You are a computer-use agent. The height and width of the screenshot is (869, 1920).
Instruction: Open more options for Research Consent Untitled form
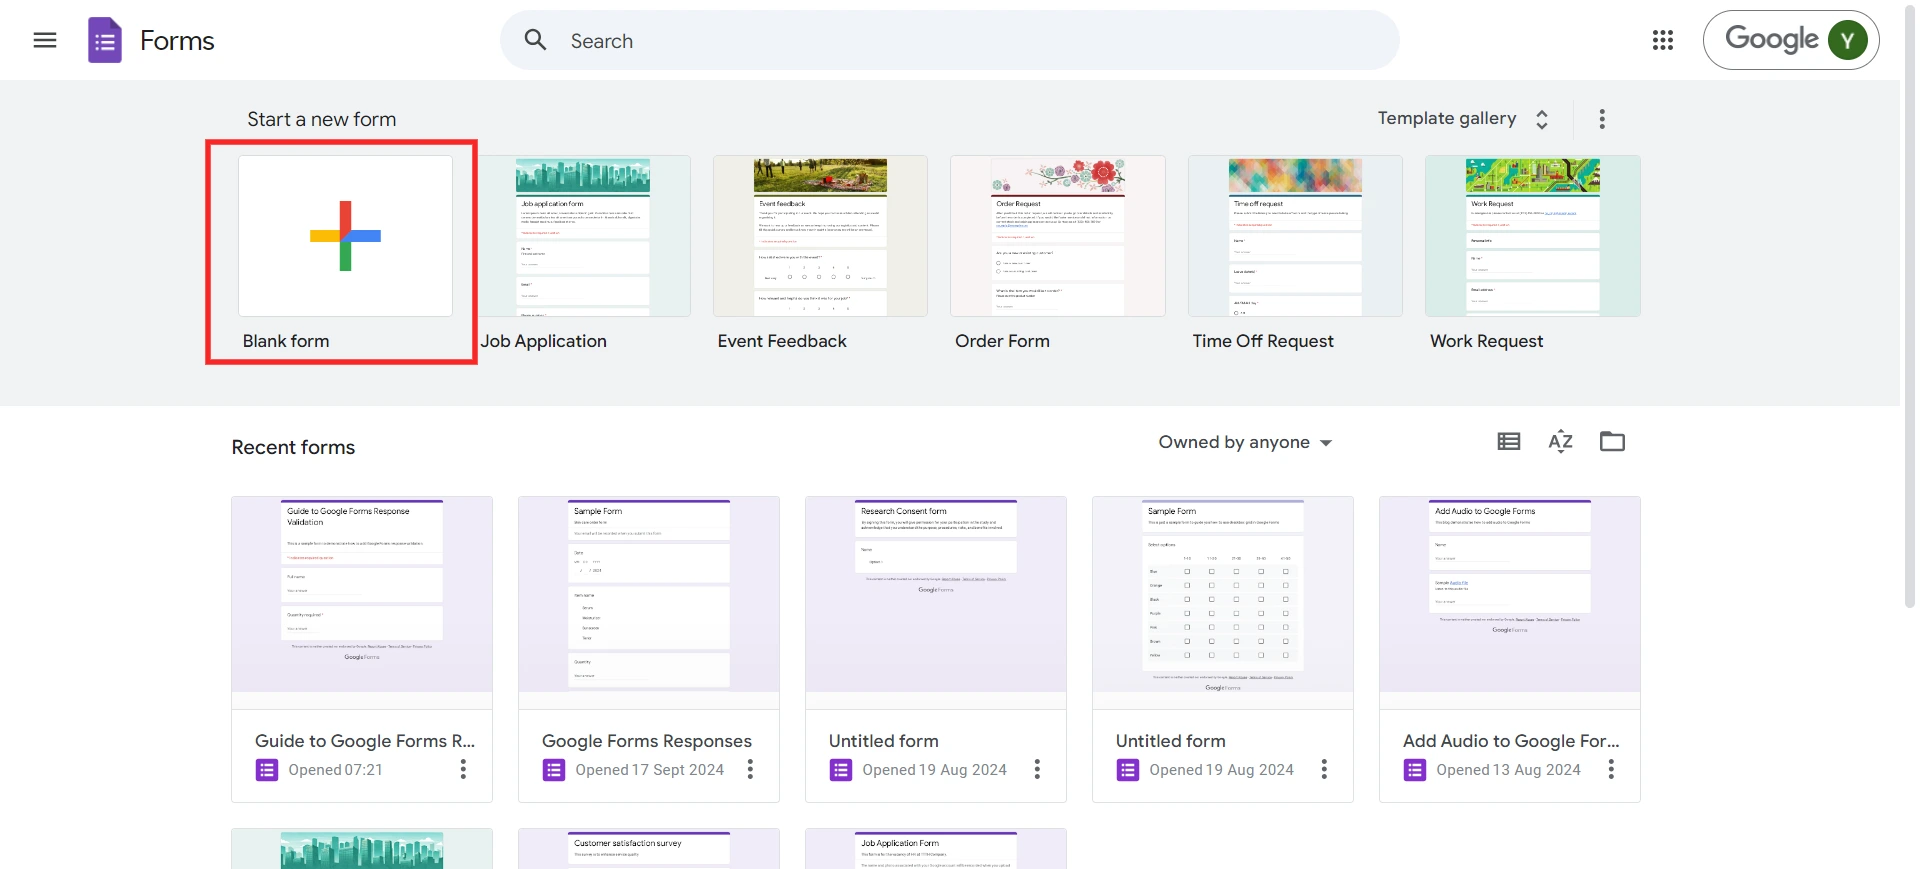pos(1037,769)
